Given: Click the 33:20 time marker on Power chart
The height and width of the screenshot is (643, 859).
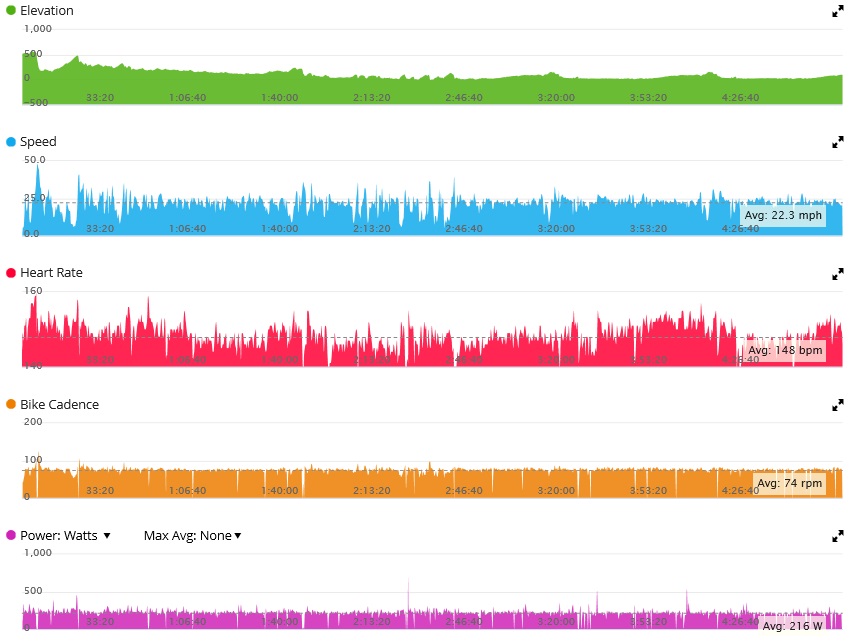Looking at the screenshot, I should (x=100, y=622).
